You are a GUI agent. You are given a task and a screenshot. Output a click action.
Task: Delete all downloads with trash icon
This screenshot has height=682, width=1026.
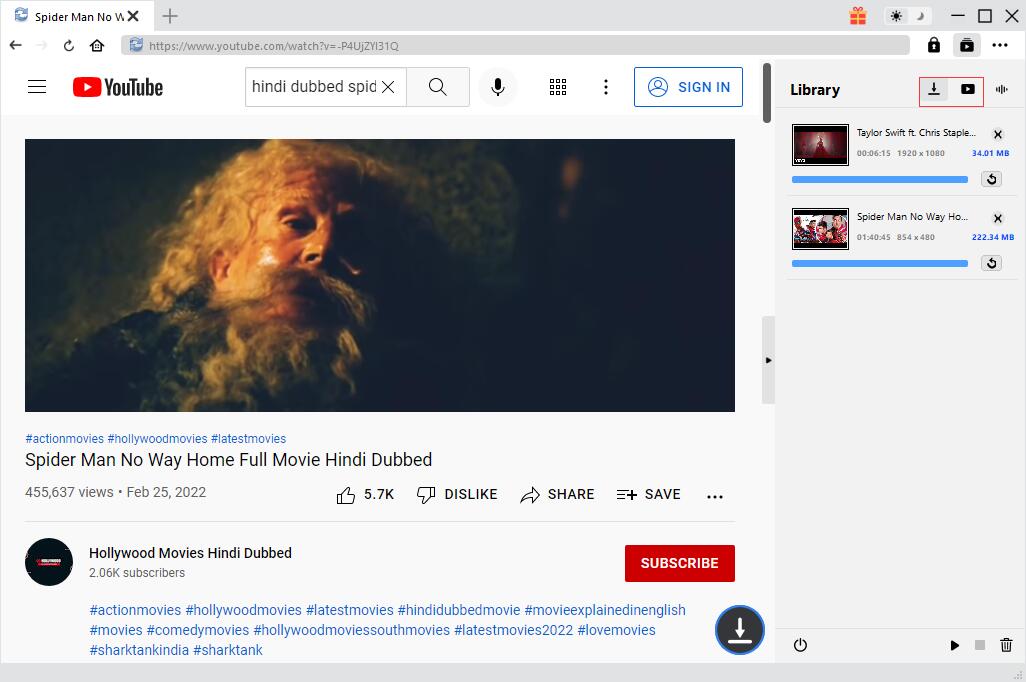click(1006, 646)
